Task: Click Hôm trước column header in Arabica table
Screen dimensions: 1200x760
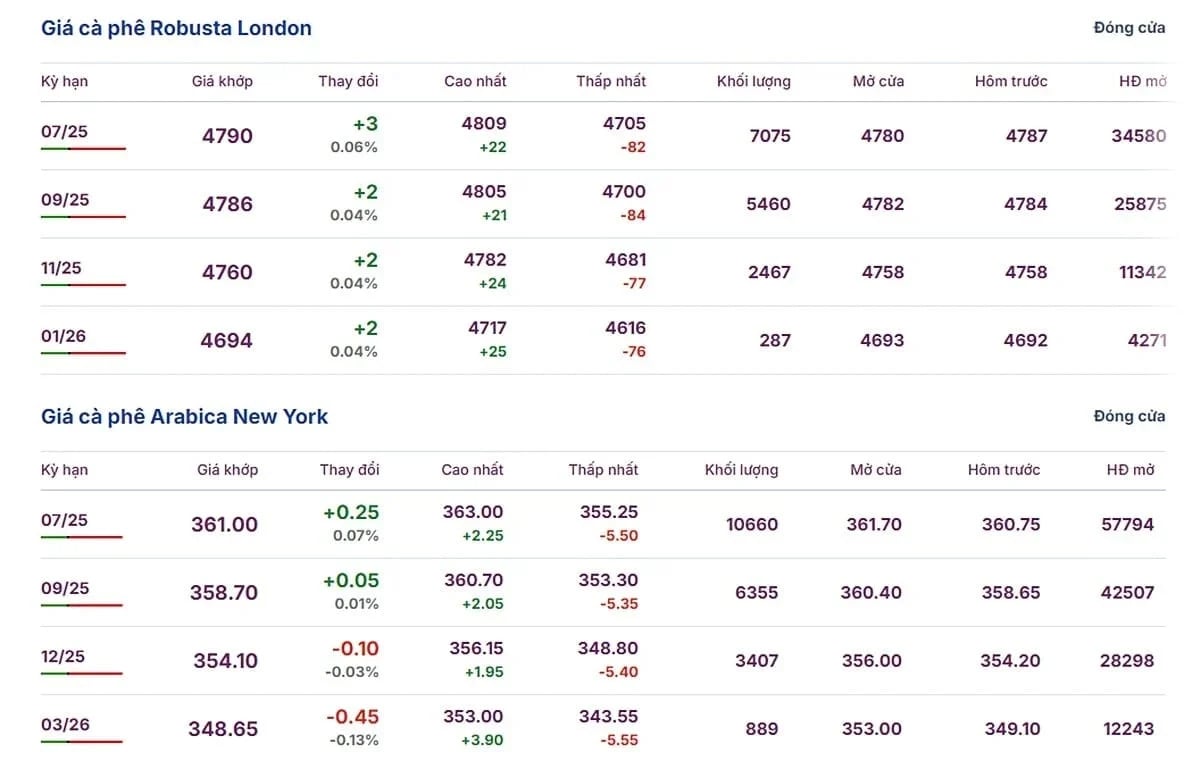Action: (x=1004, y=469)
